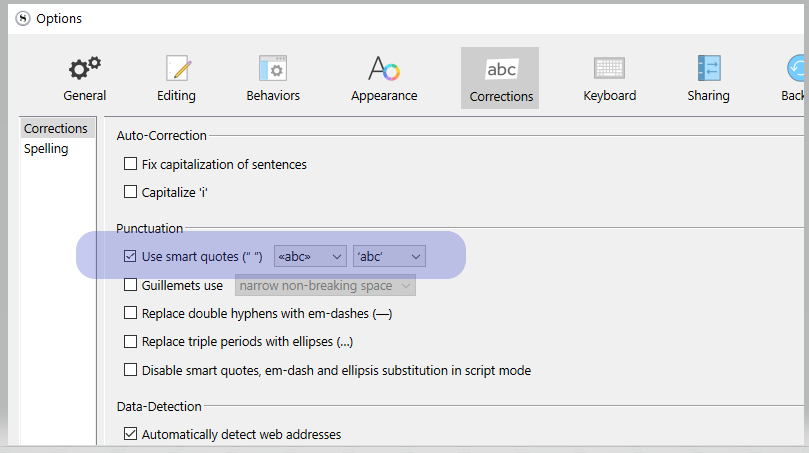The width and height of the screenshot is (809, 453).
Task: Open the General options gear icon
Action: click(x=85, y=69)
